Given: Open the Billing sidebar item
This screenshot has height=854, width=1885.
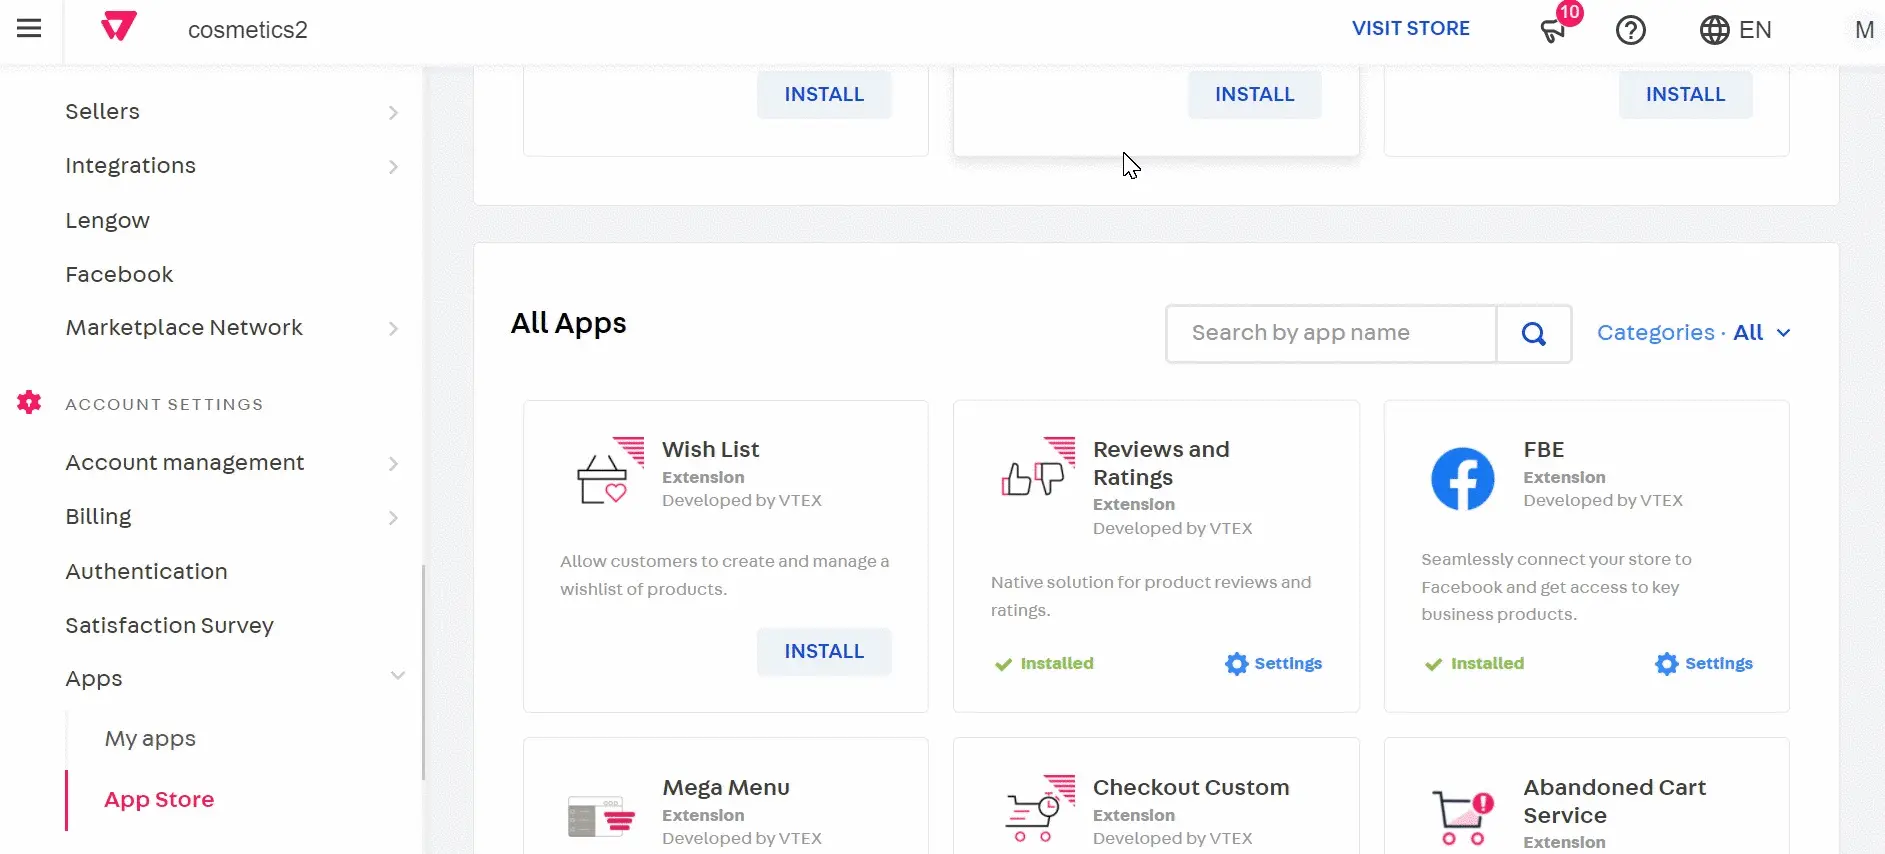Looking at the screenshot, I should [x=98, y=516].
